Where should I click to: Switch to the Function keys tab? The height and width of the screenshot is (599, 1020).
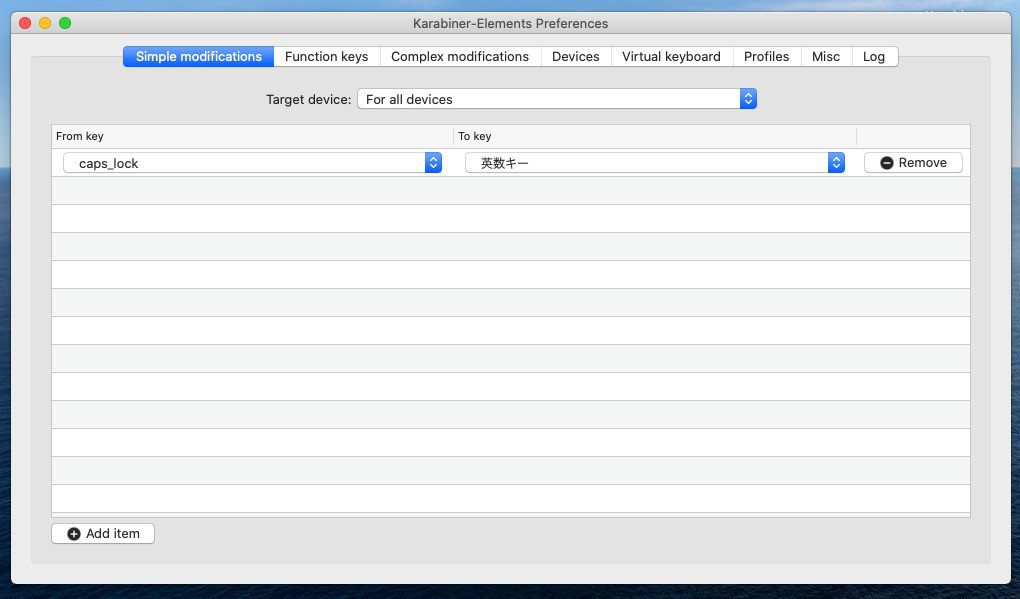(327, 57)
